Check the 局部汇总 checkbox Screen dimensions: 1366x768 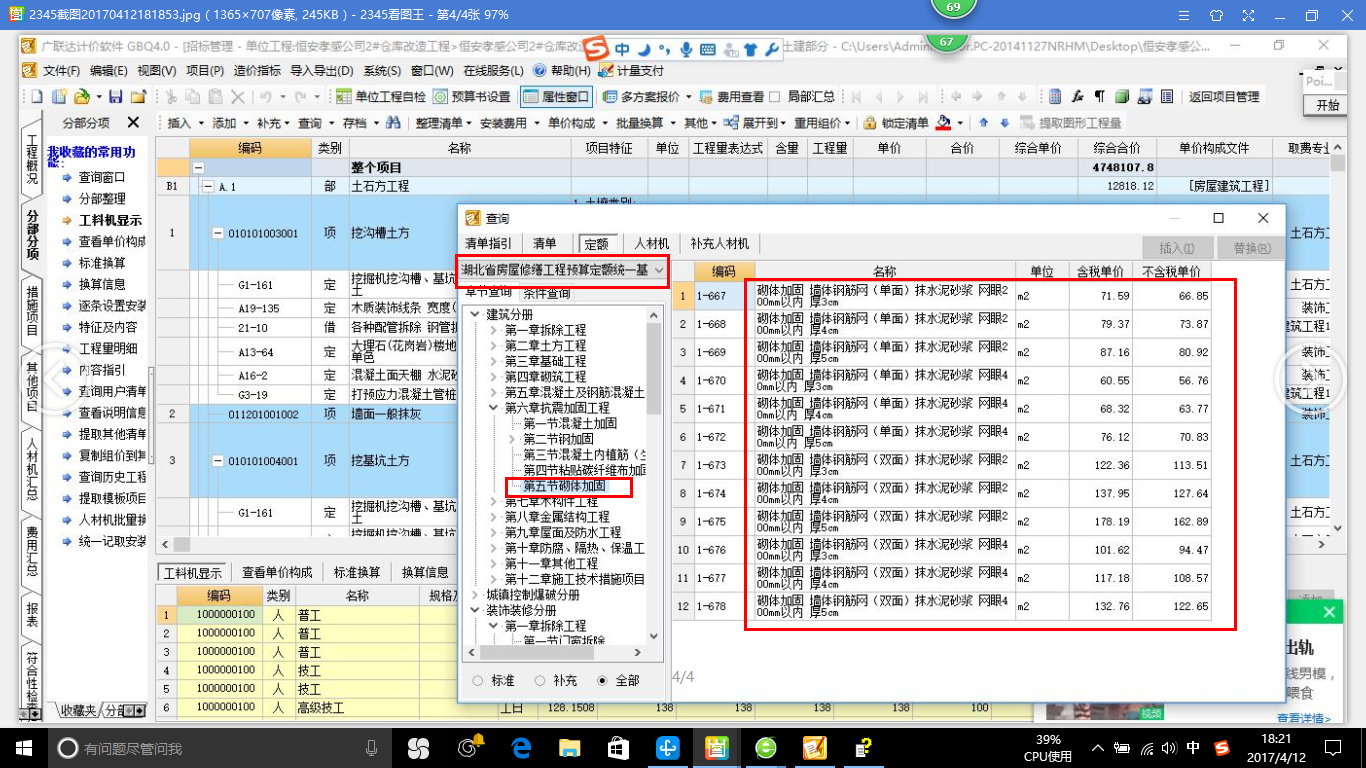(775, 97)
